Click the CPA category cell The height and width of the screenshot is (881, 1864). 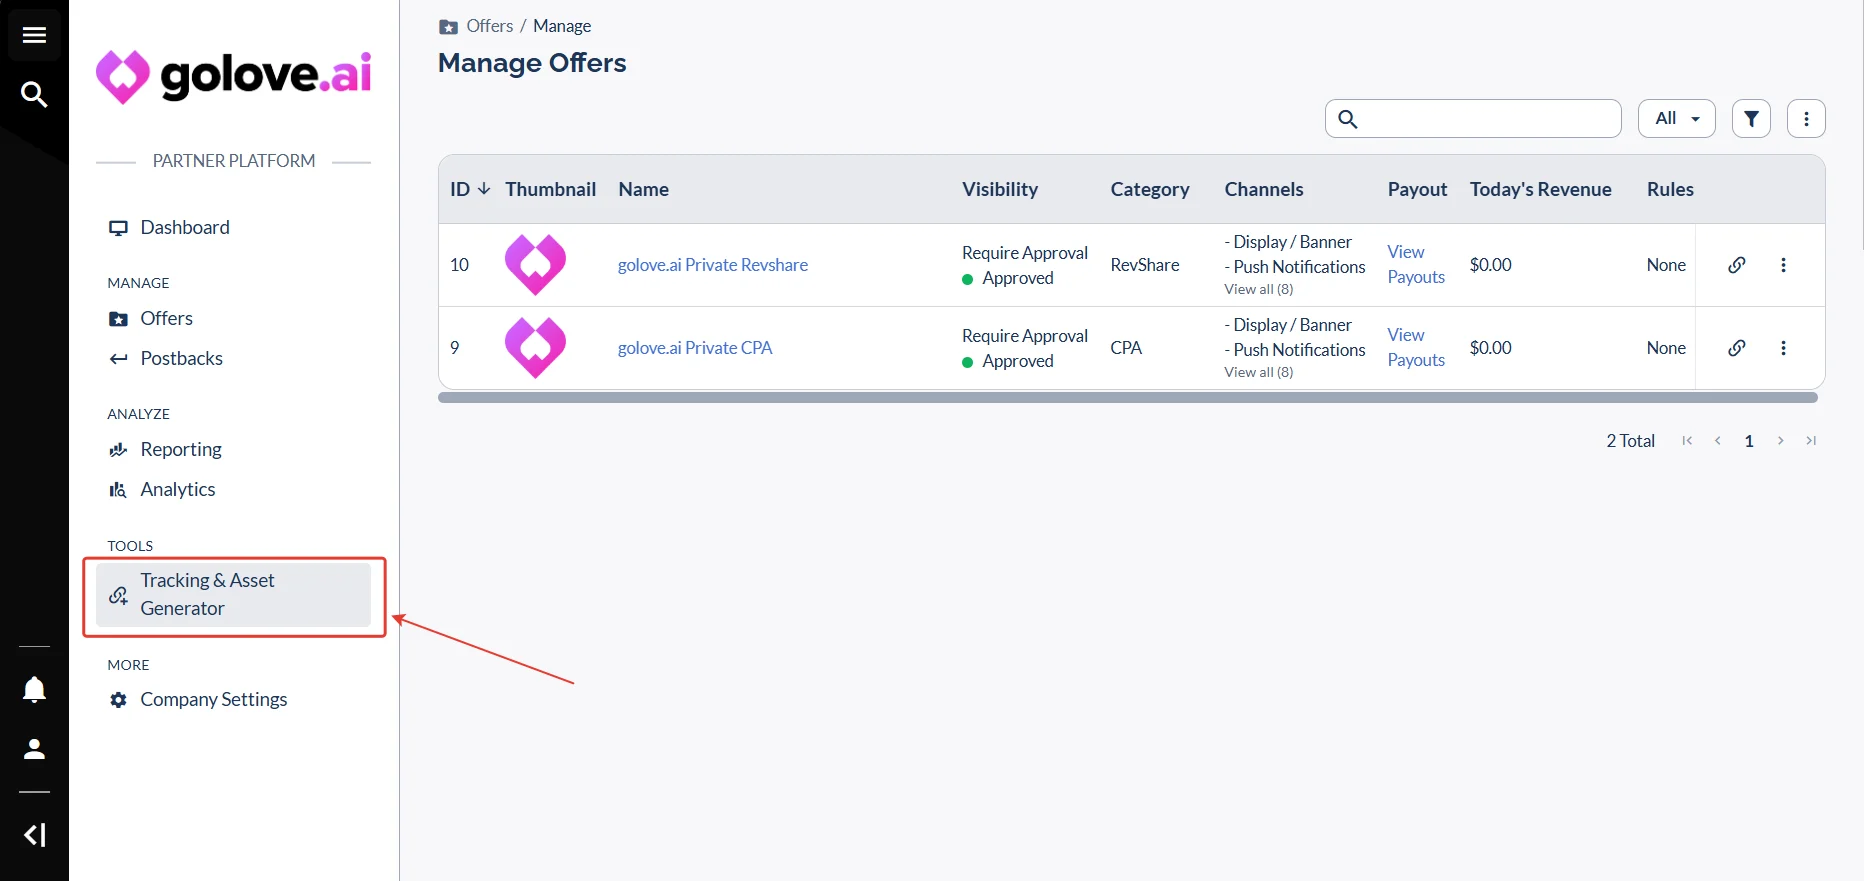click(1126, 348)
